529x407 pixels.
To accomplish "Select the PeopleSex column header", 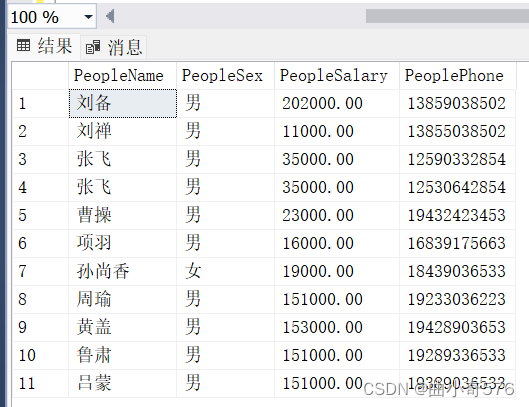I will click(x=225, y=76).
